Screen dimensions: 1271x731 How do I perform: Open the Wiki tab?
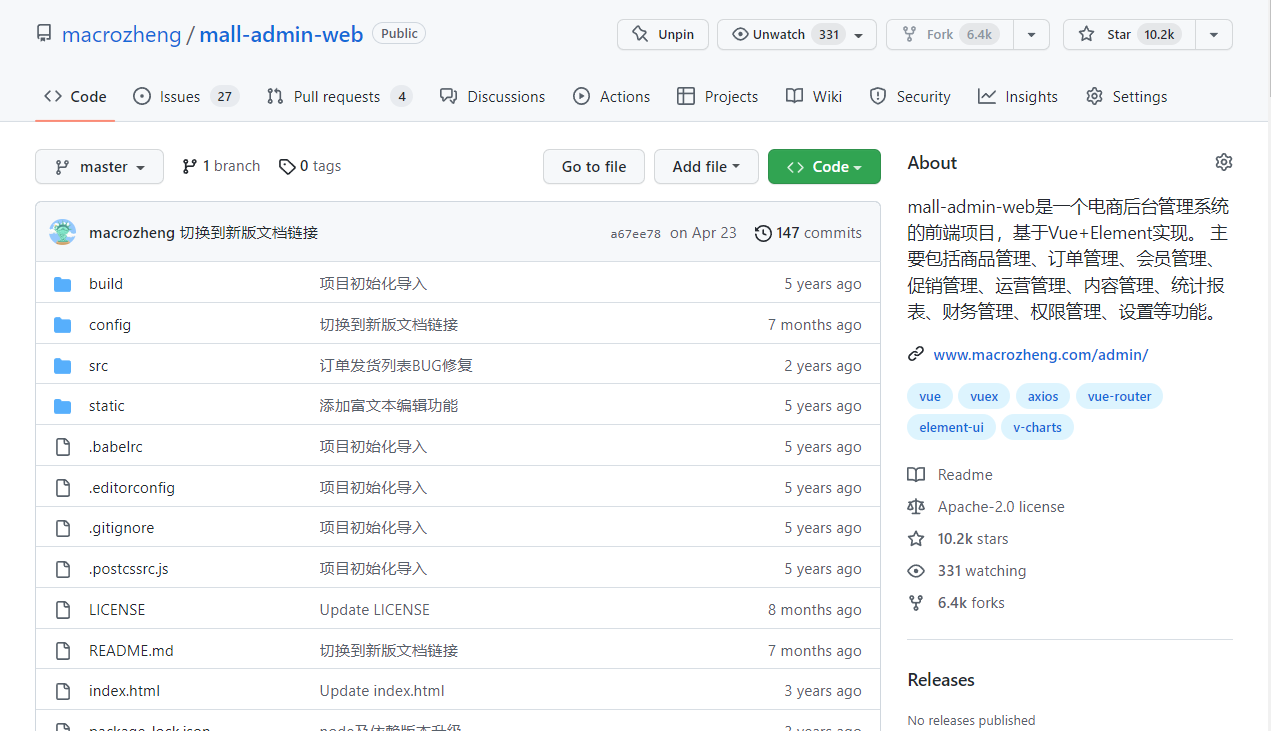814,97
